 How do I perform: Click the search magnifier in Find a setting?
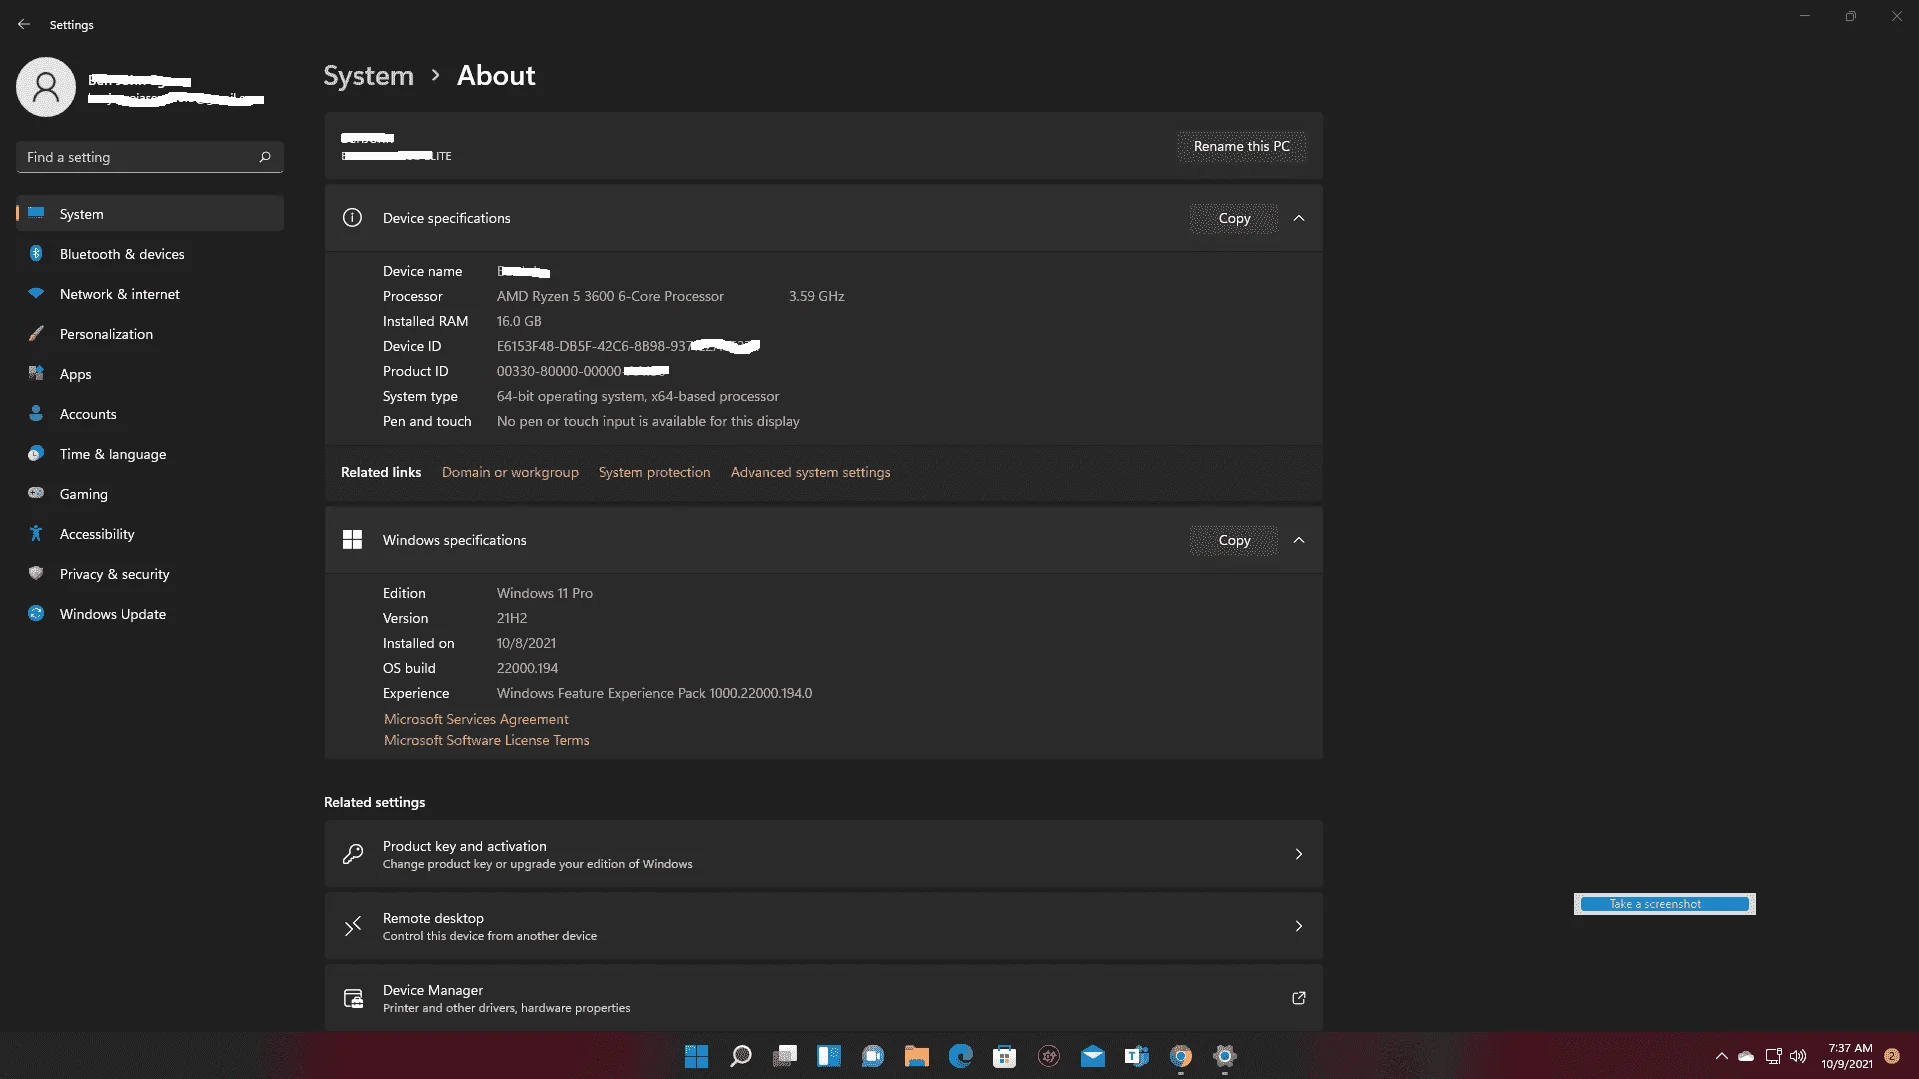point(265,157)
